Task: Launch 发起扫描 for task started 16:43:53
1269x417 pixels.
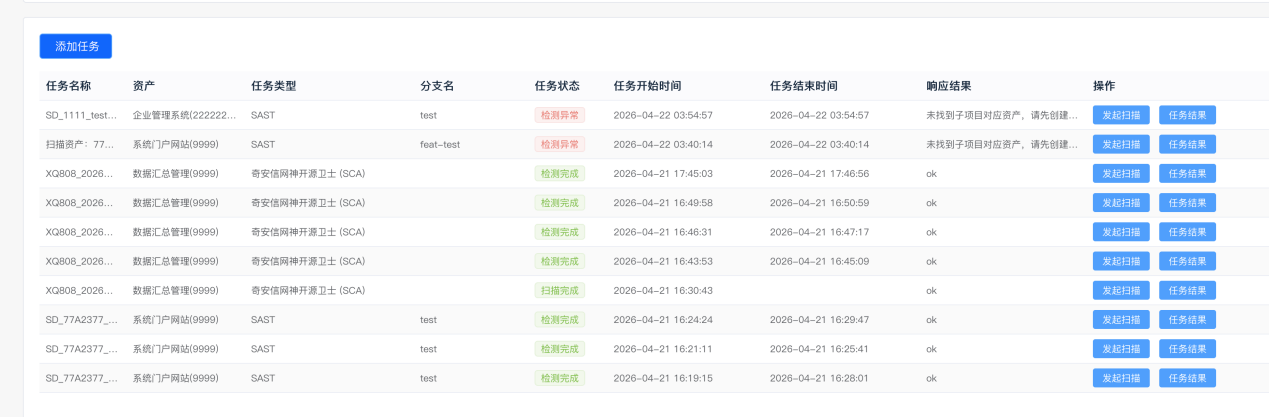Action: pos(1121,261)
